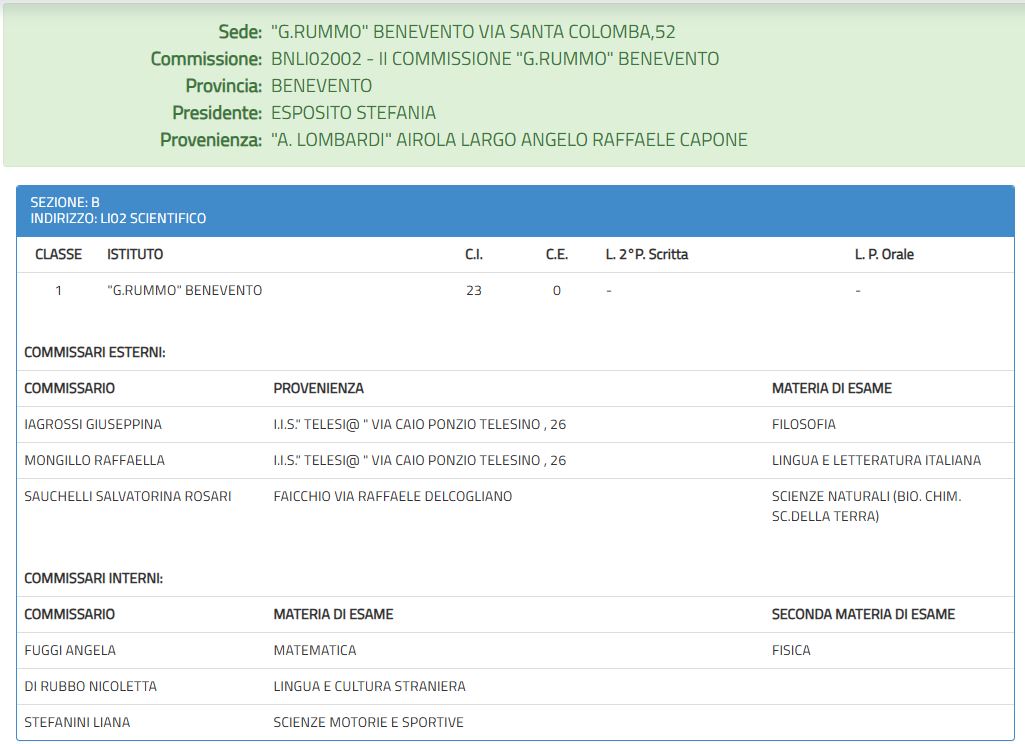Image resolution: width=1025 pixels, height=744 pixels.
Task: Select Provincia value BENEVENTO
Action: point(322,86)
